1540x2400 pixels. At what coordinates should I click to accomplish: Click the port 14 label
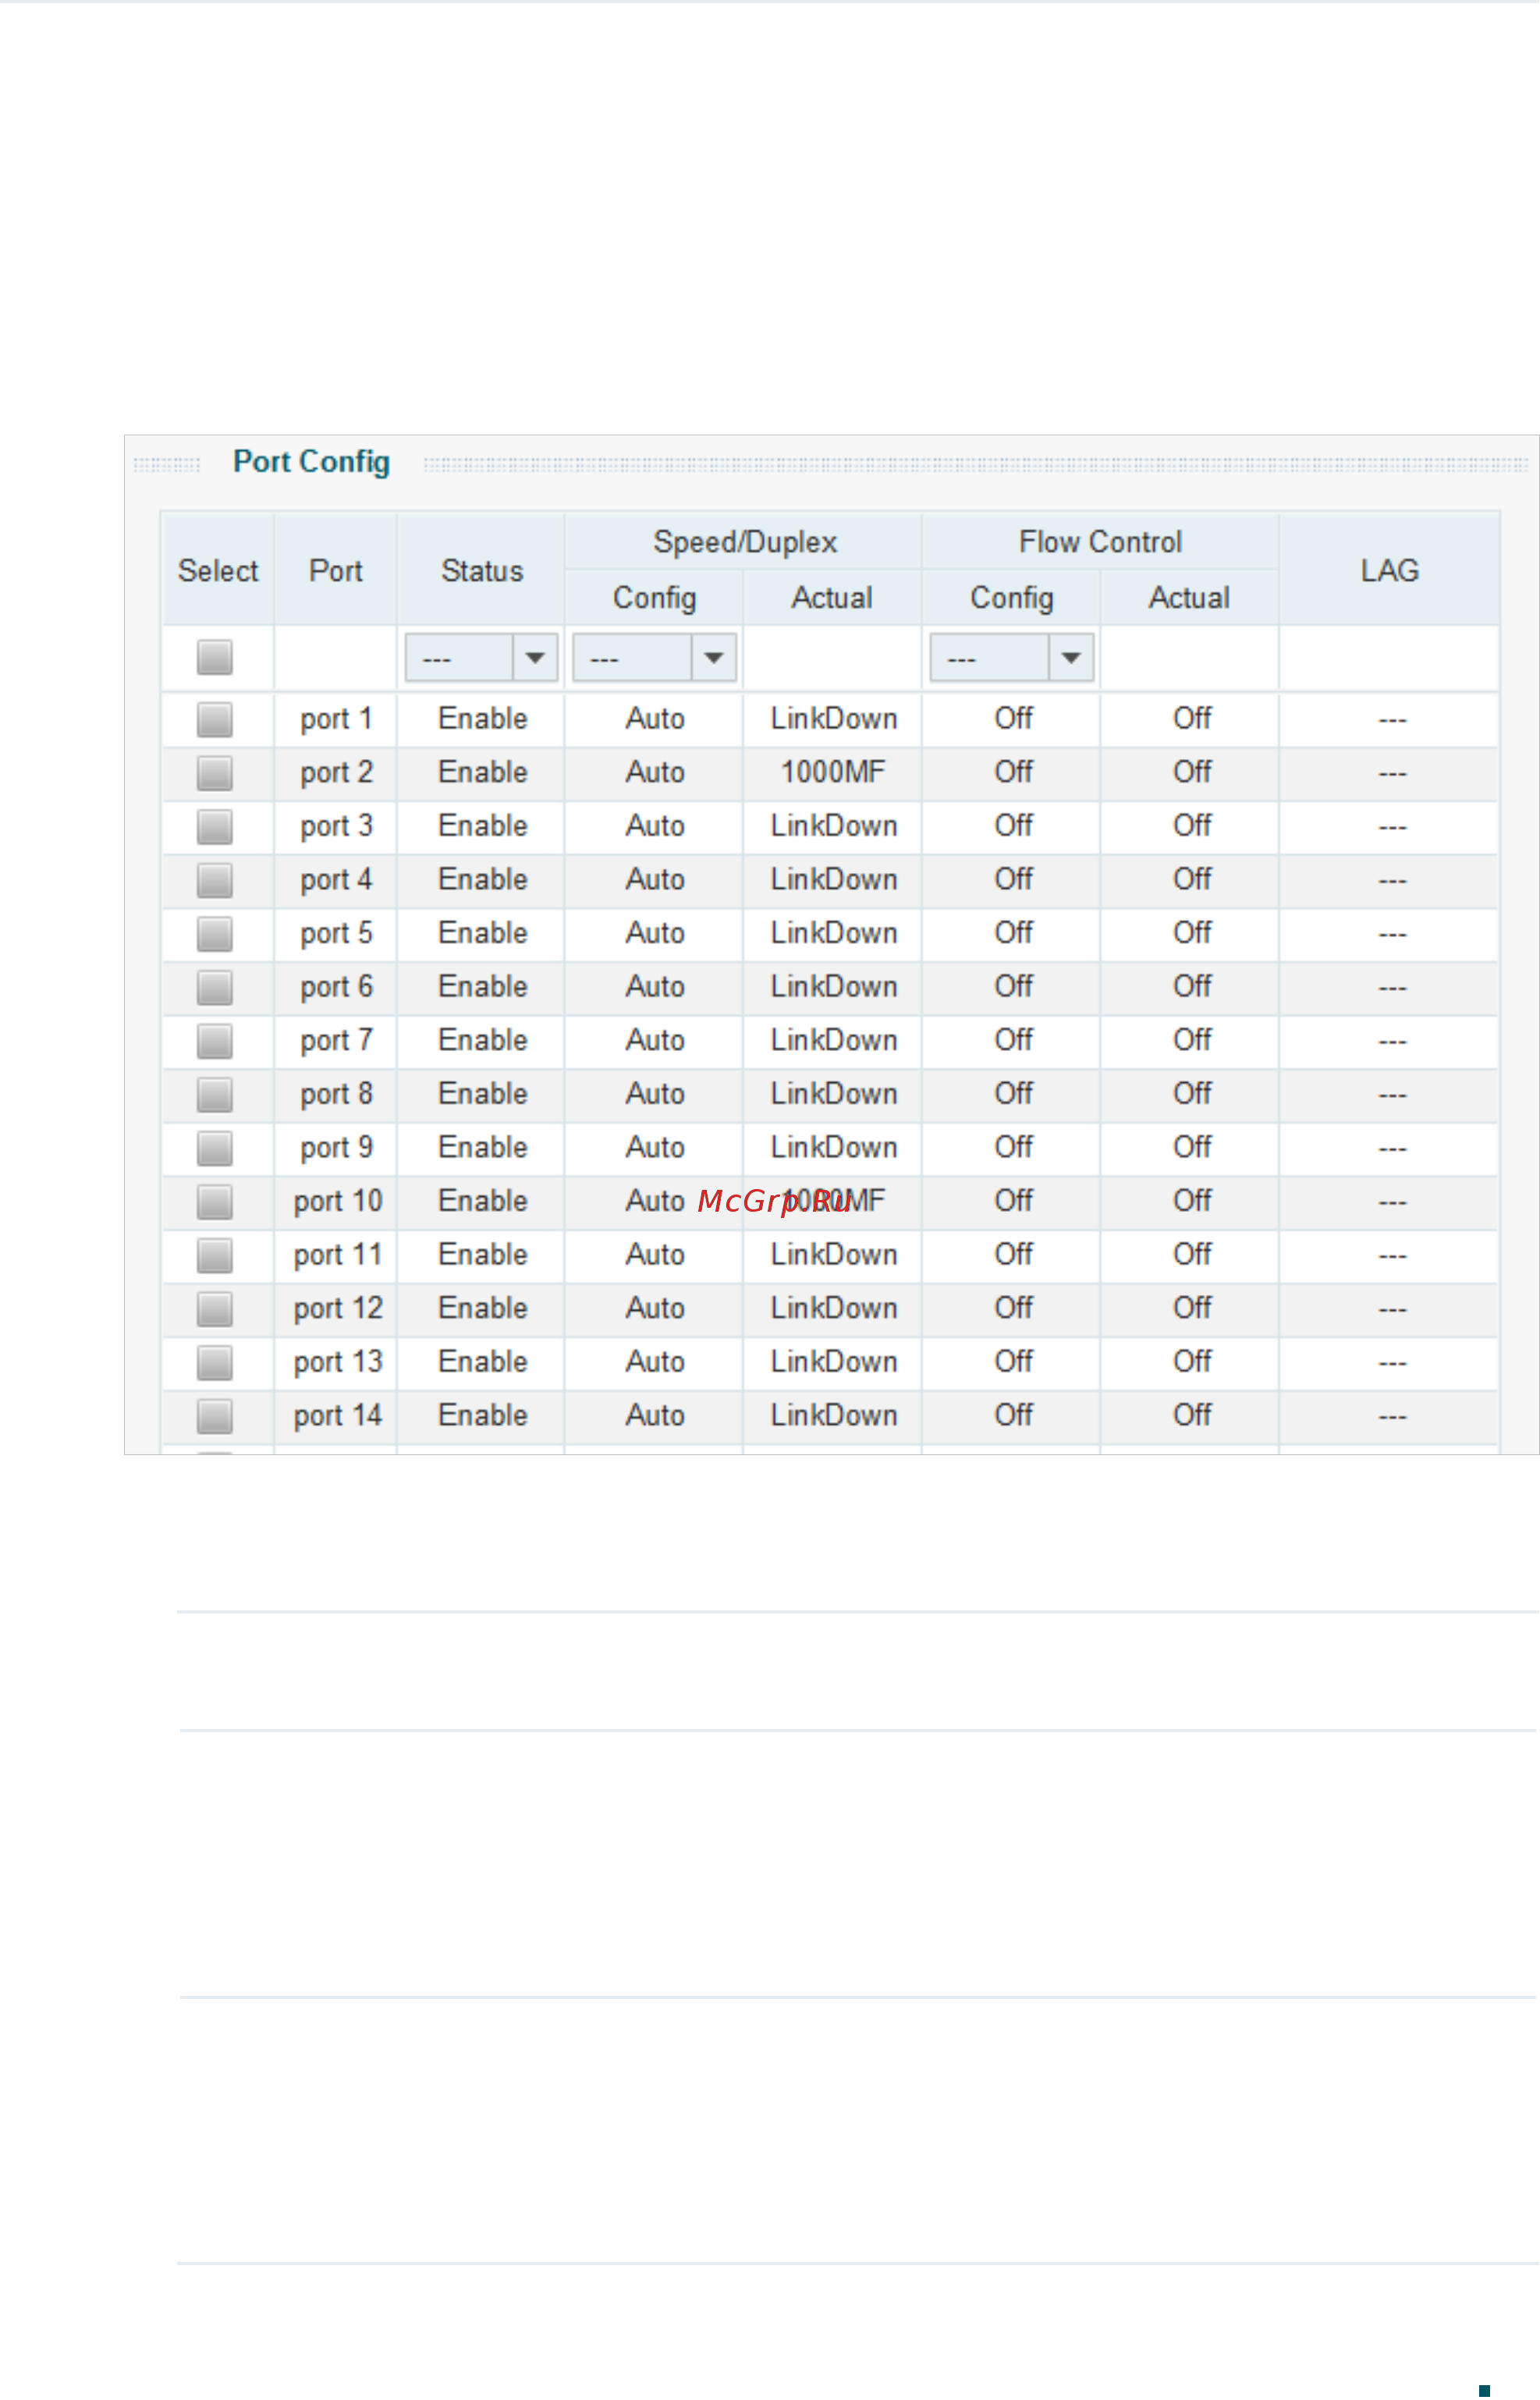[x=338, y=1416]
